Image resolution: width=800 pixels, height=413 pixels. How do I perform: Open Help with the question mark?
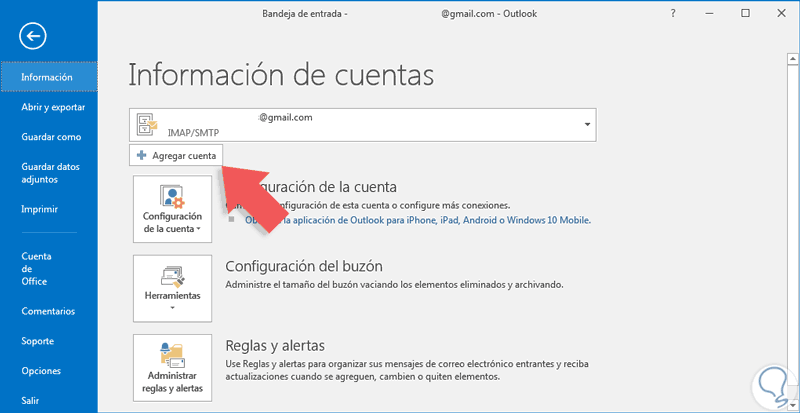coord(673,14)
